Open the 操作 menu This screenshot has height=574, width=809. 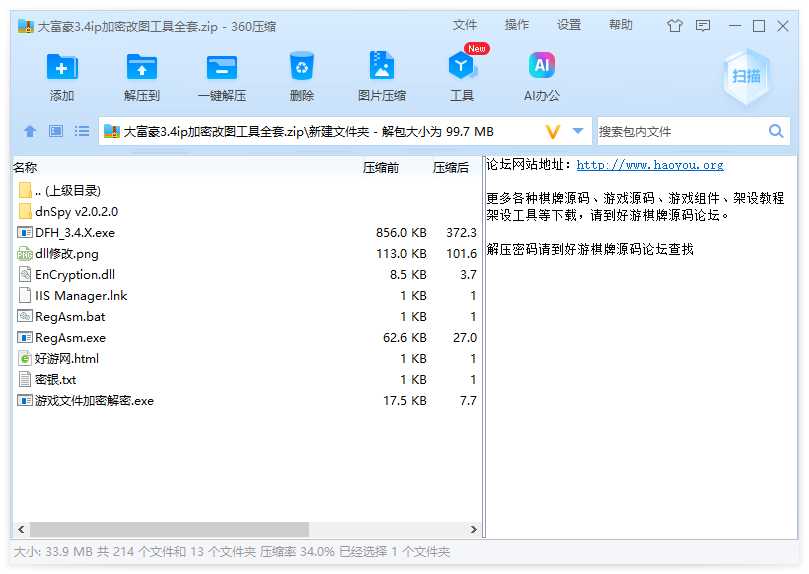(516, 25)
